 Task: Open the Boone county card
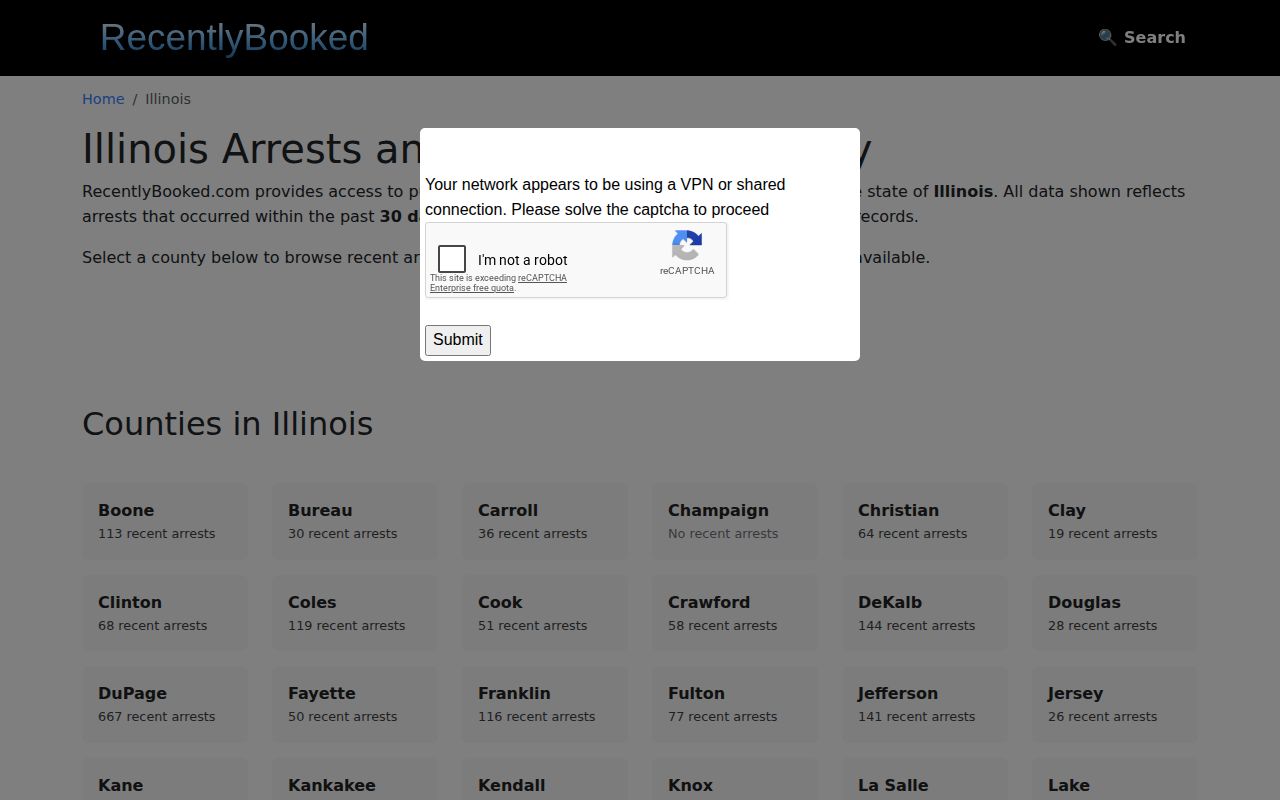pyautogui.click(x=165, y=521)
